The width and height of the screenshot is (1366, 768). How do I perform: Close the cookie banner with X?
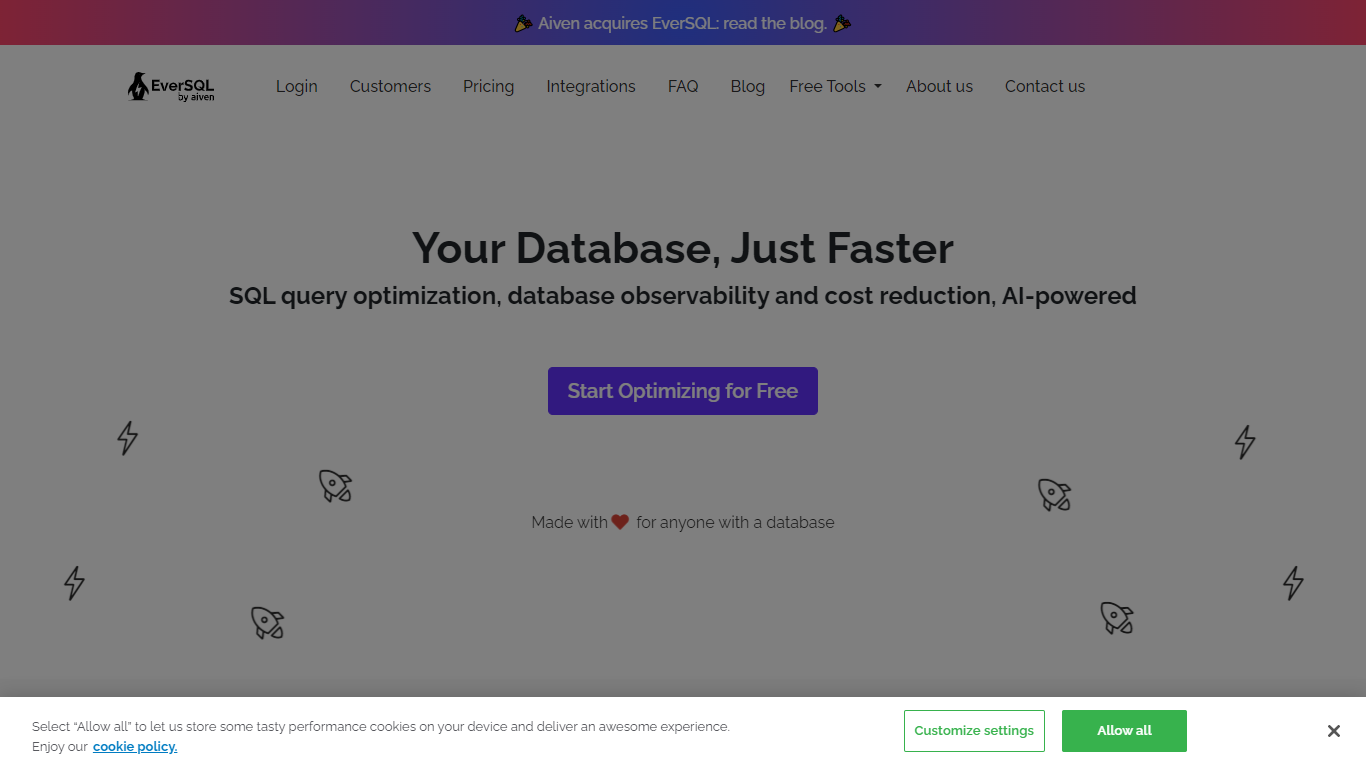[1333, 731]
